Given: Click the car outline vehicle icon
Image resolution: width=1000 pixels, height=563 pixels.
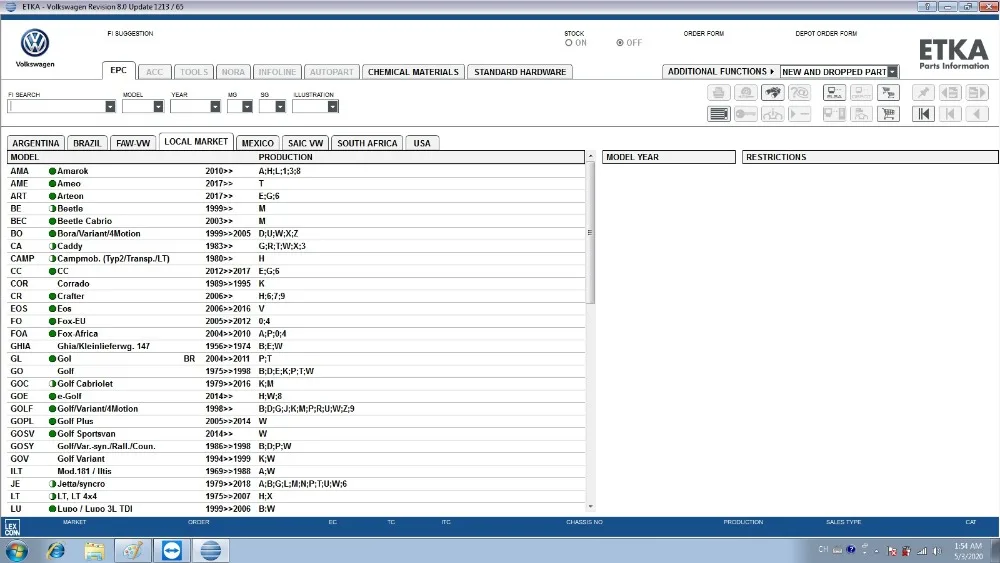Looking at the screenshot, I should 772,114.
